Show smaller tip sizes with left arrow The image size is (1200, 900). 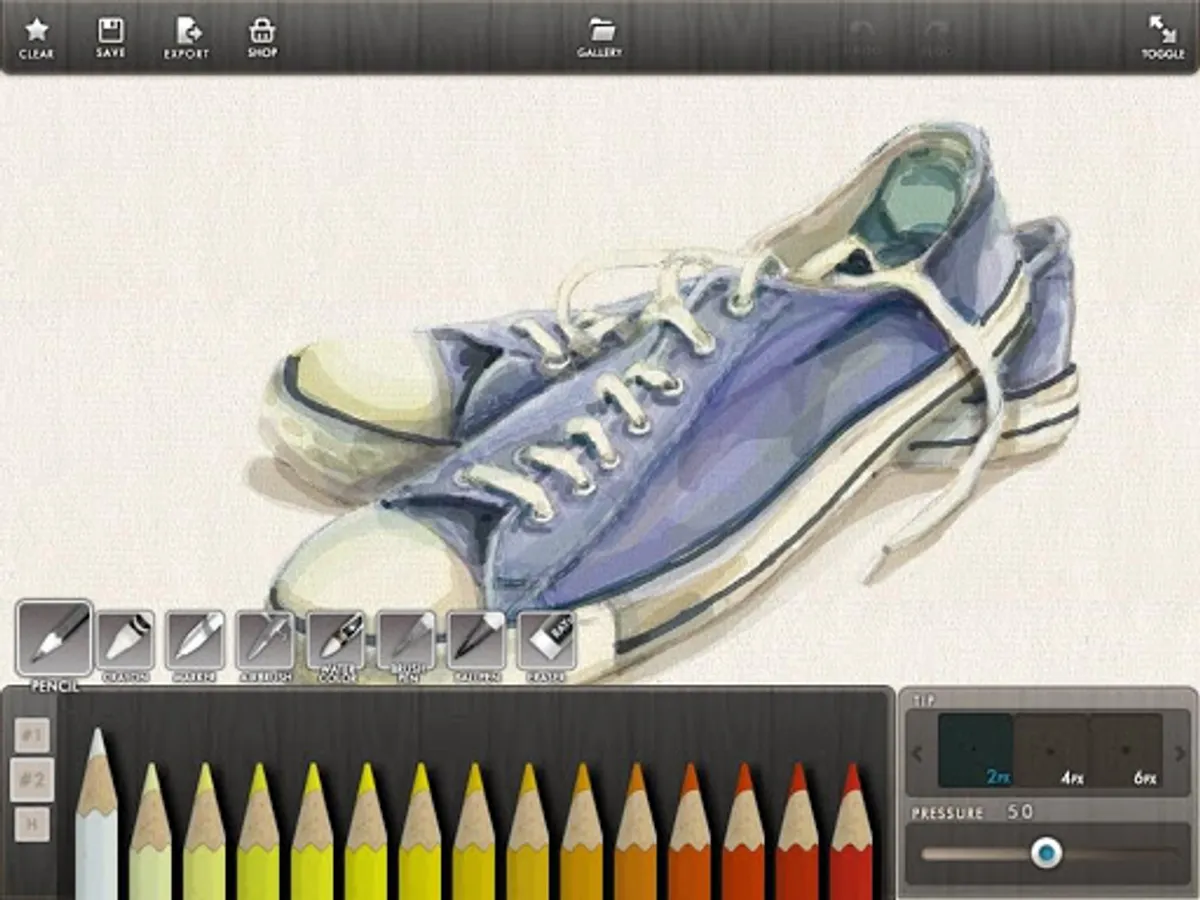[x=919, y=753]
